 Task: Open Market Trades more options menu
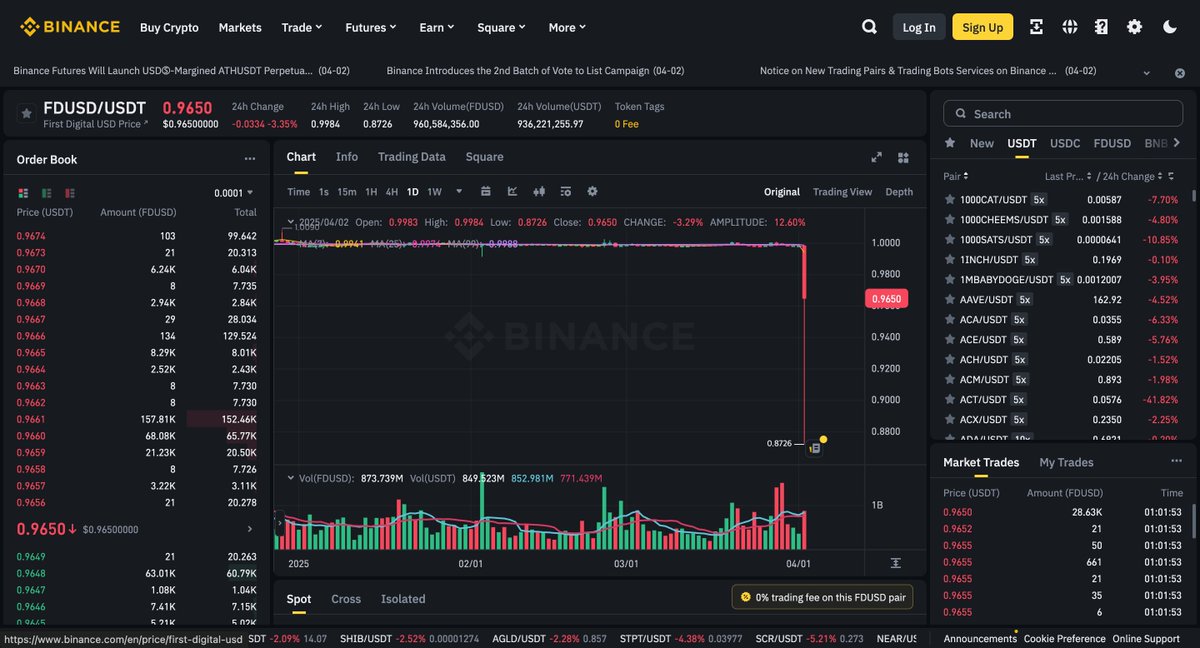point(1177,461)
